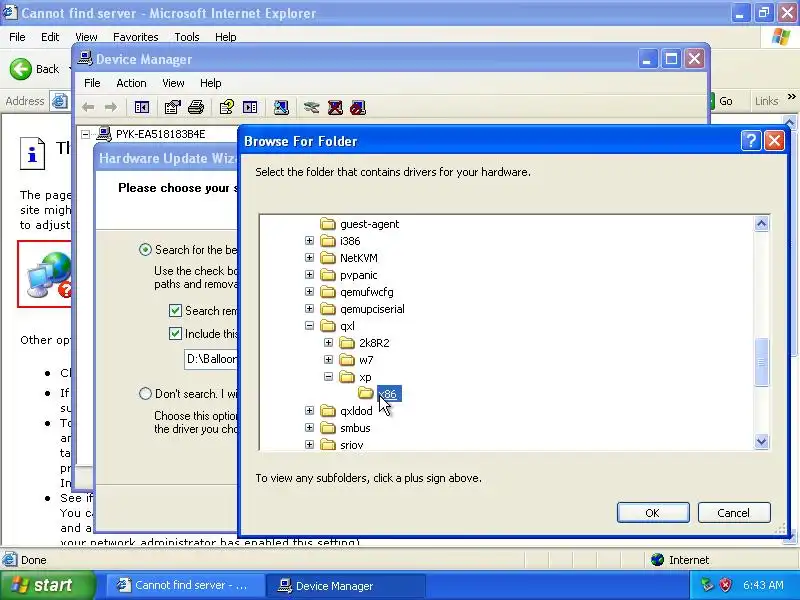Toggle 'Include this location' checkbox
The height and width of the screenshot is (600, 800).
coord(175,333)
